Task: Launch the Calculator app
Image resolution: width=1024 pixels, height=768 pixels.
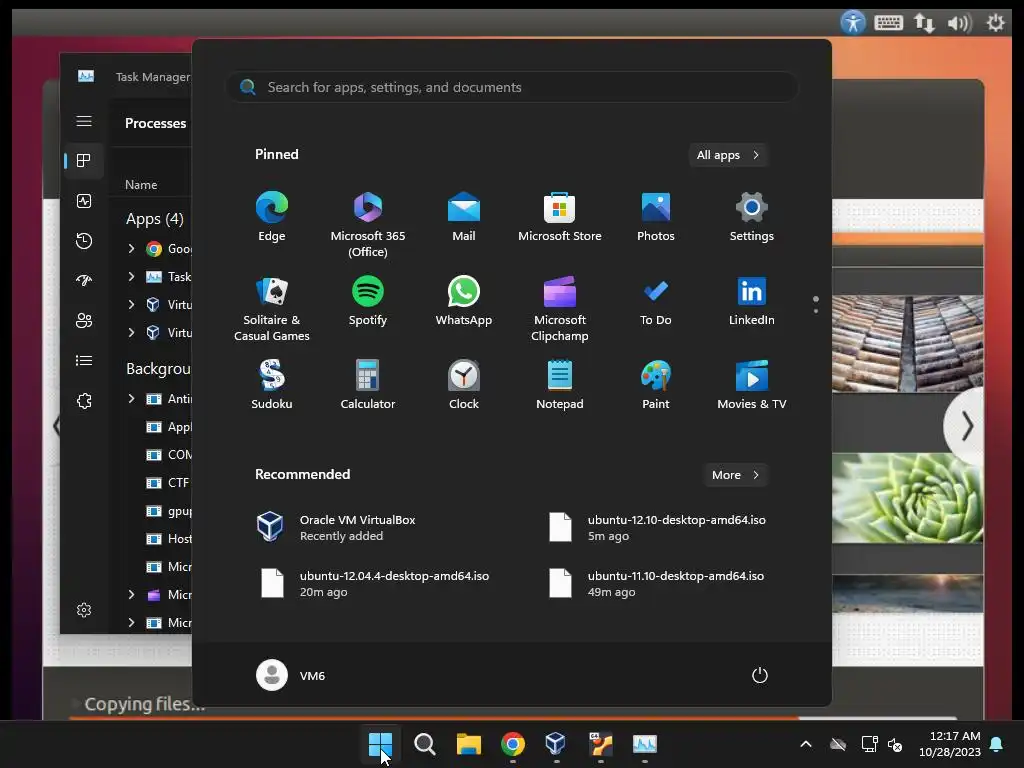Action: pos(368,385)
